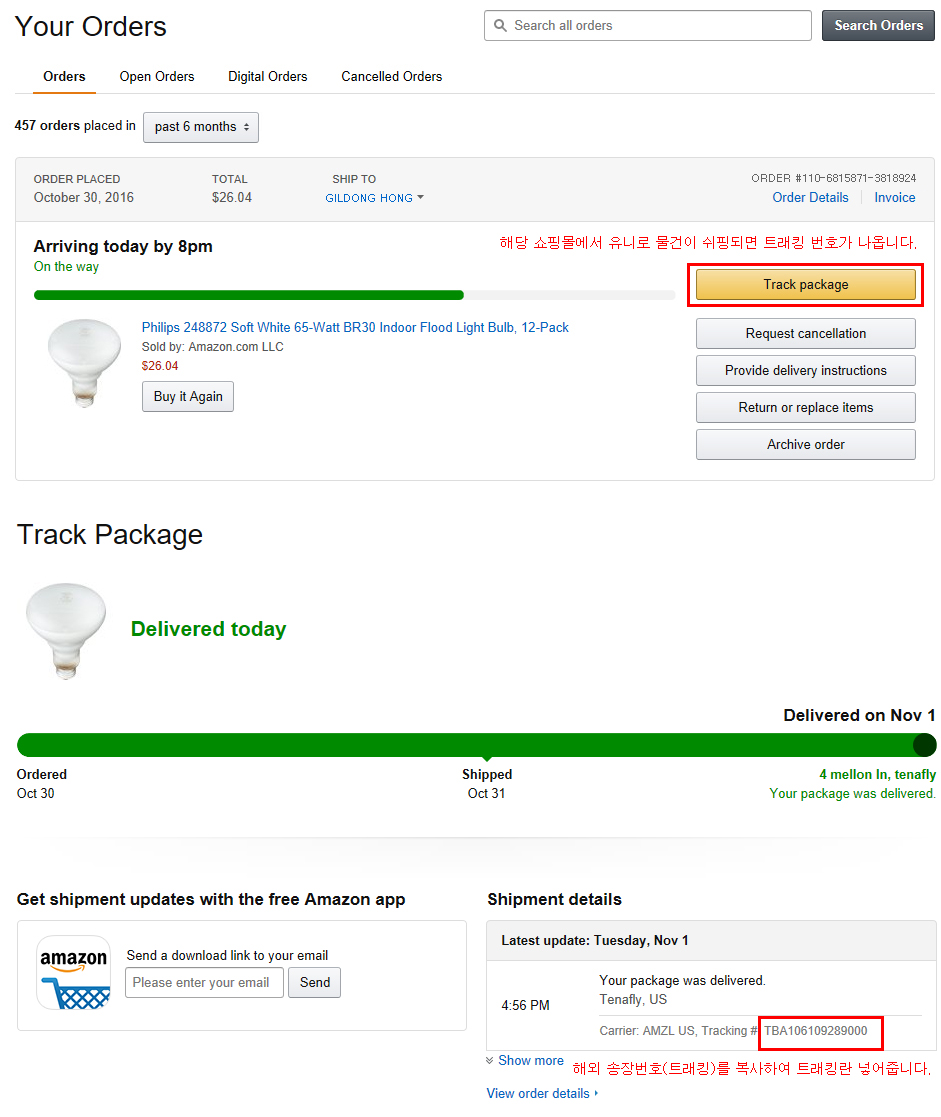941x1117 pixels.
Task: Expand Show more shipment updates
Action: [x=525, y=1060]
